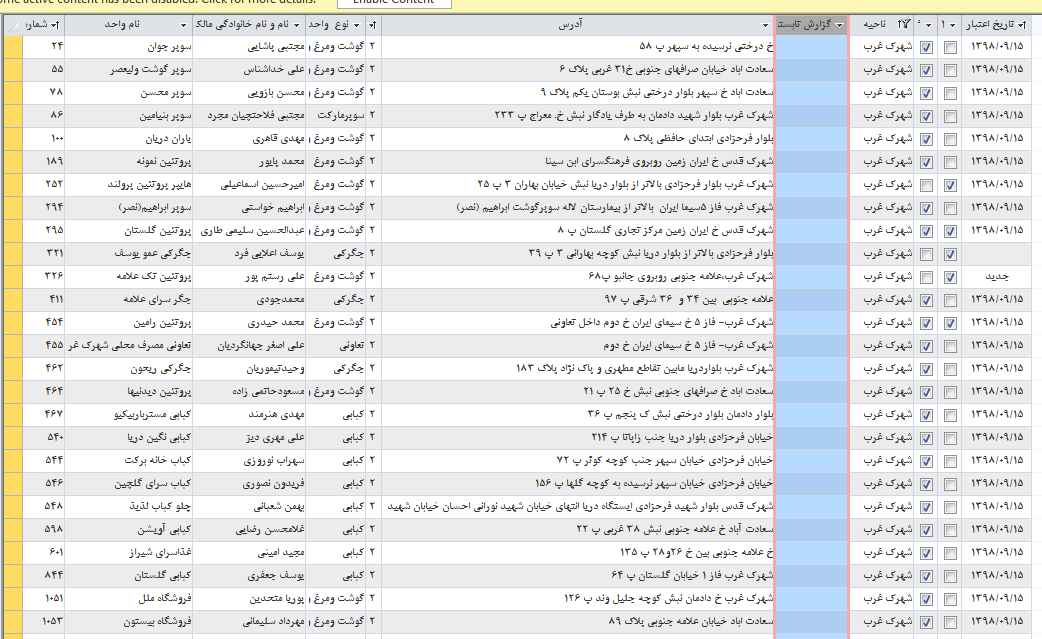The image size is (1042, 639).
Task: Click empty تاریخ اعتبار cell of row ۳۲۱
Action: 996,254
